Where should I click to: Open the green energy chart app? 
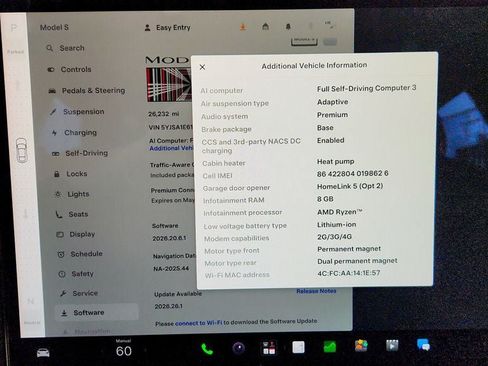[330, 346]
